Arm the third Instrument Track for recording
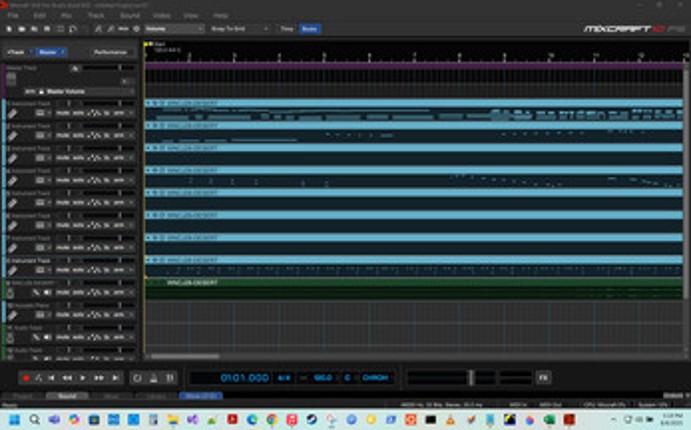 (x=120, y=160)
